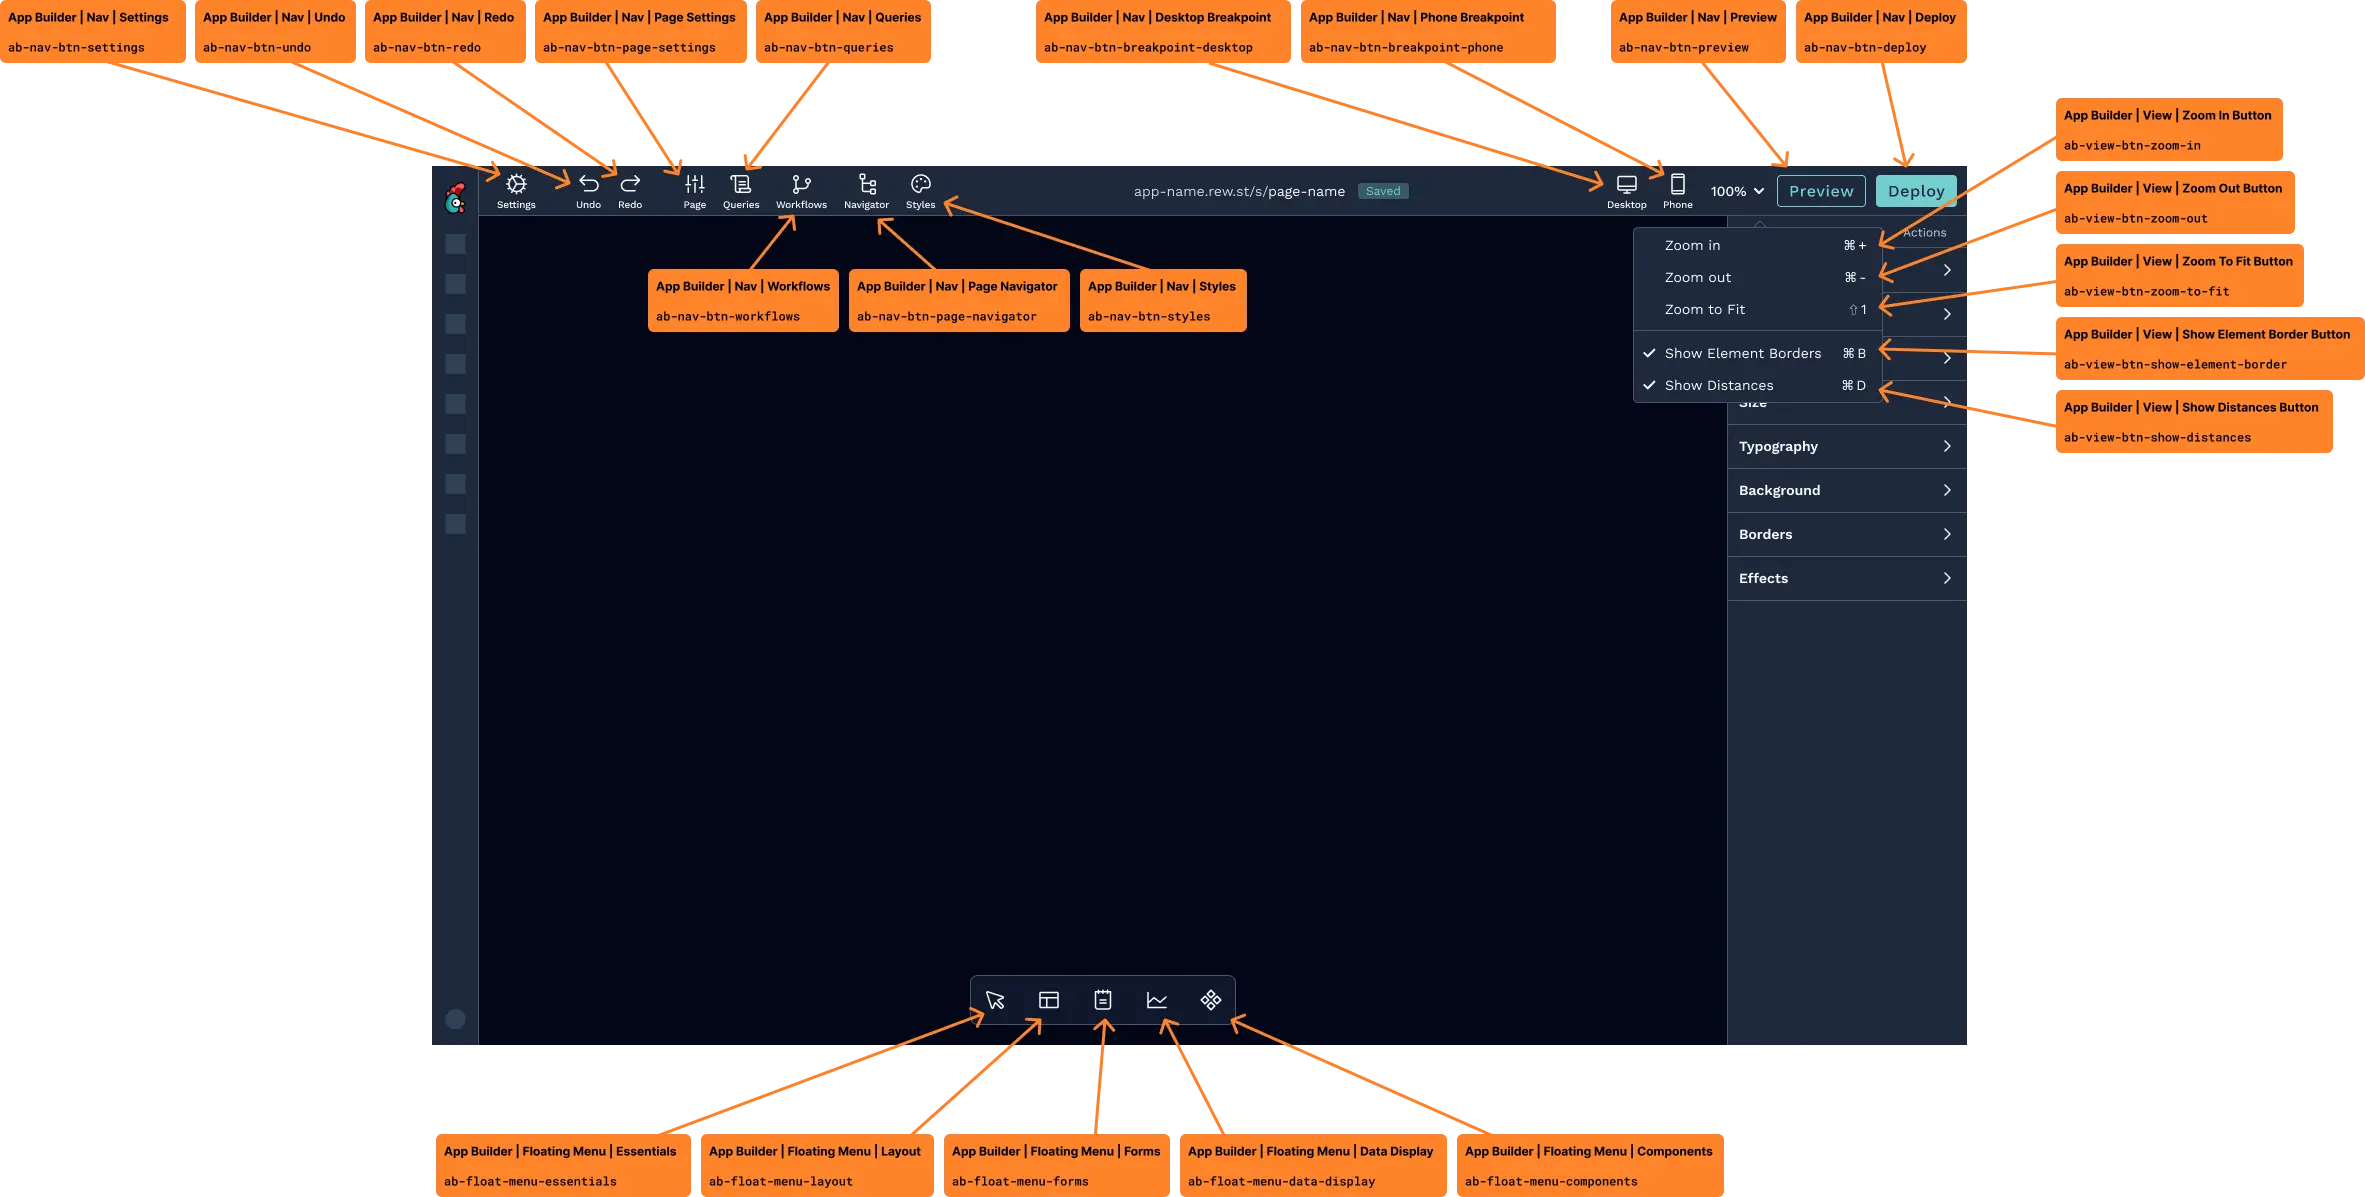This screenshot has width=2365, height=1197.
Task: Click the Deploy button
Action: [x=1916, y=190]
